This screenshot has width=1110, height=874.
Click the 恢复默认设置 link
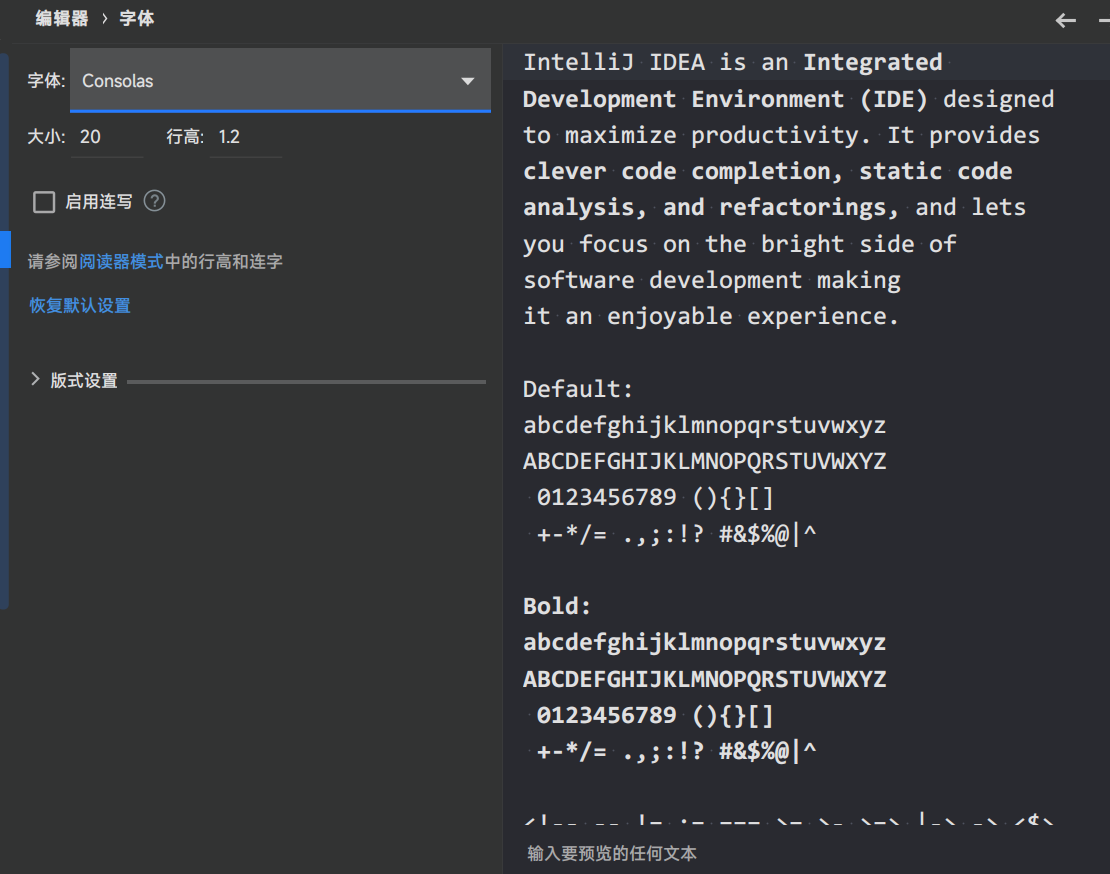pos(80,306)
